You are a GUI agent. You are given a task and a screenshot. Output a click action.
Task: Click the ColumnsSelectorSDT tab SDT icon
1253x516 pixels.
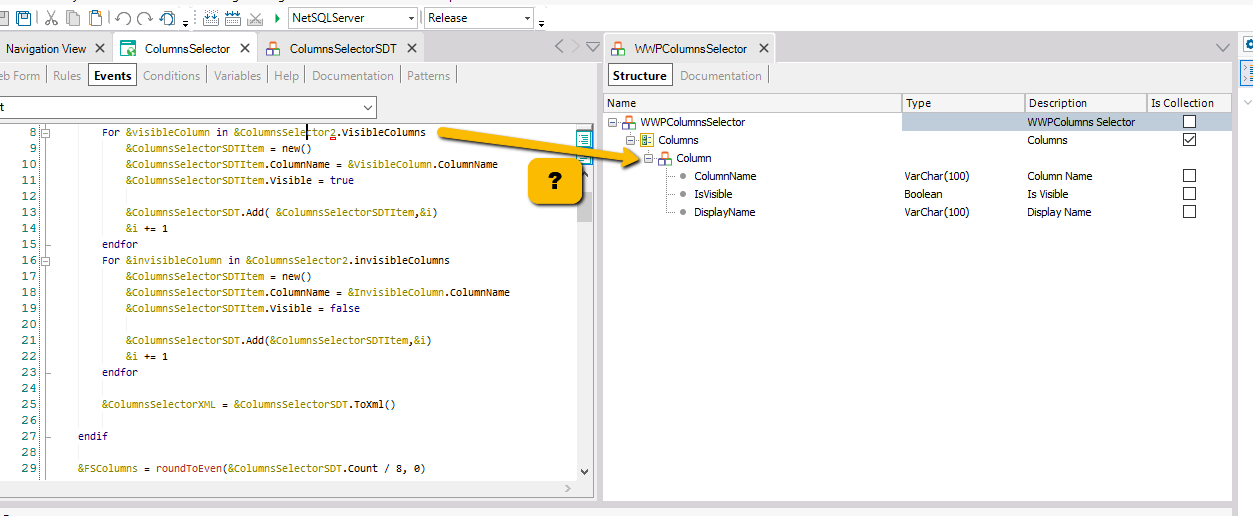[273, 48]
